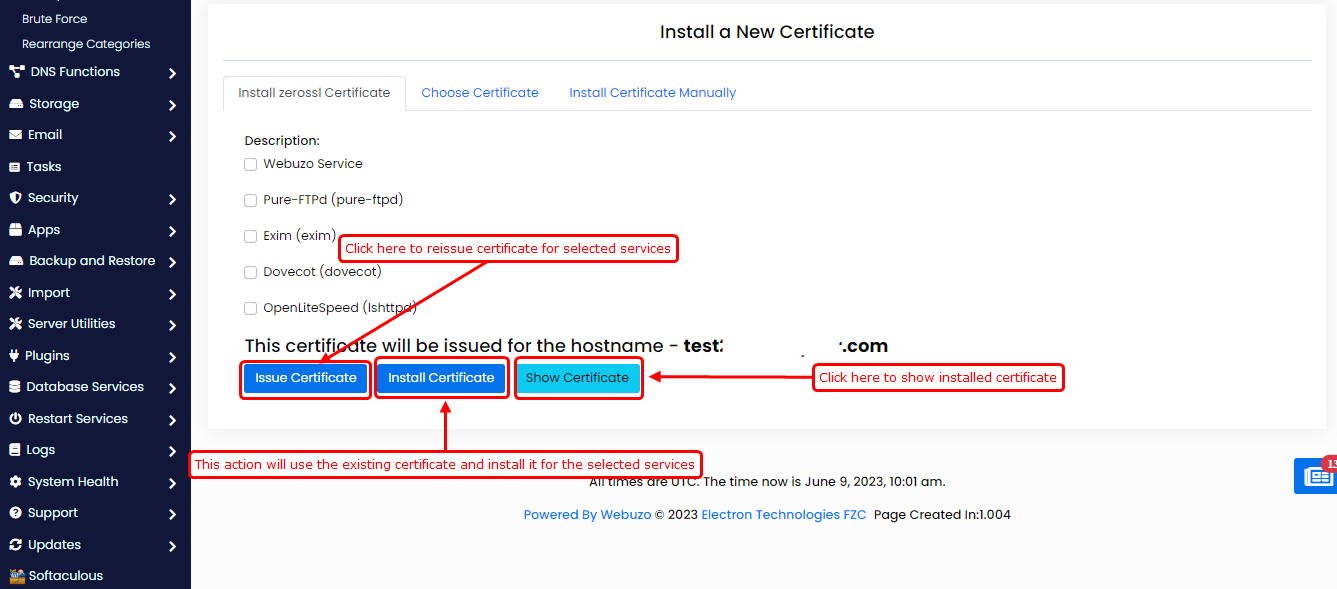
Task: Expand the System Health chevron
Action: (173, 483)
